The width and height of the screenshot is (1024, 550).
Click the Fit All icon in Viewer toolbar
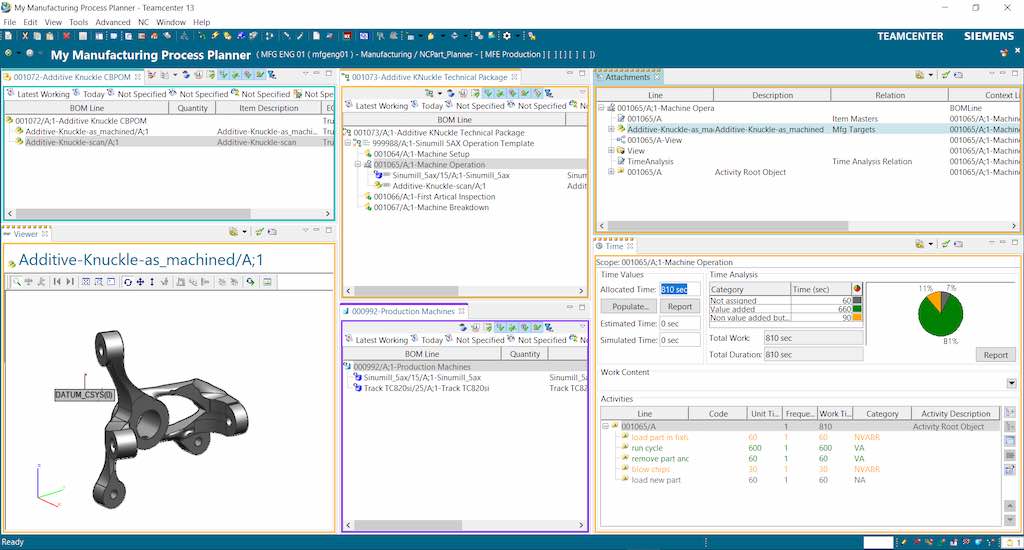86,282
